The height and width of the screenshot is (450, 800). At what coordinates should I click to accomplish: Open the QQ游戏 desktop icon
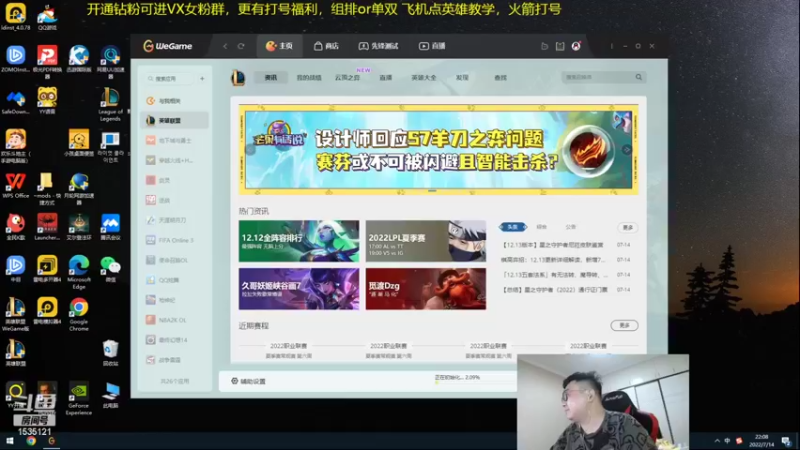click(x=47, y=17)
